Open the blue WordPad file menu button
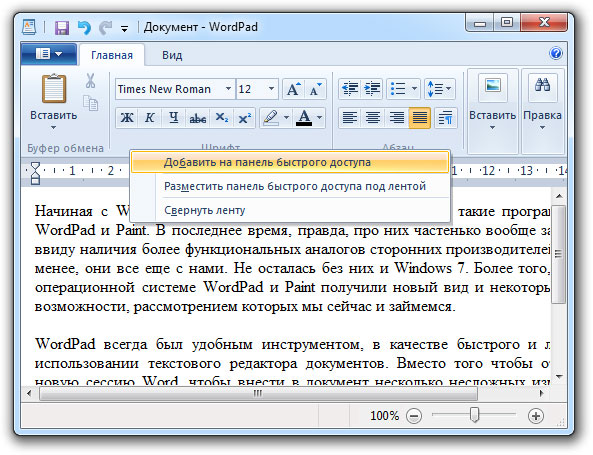Image resolution: width=593 pixels, height=455 pixels. coord(49,54)
